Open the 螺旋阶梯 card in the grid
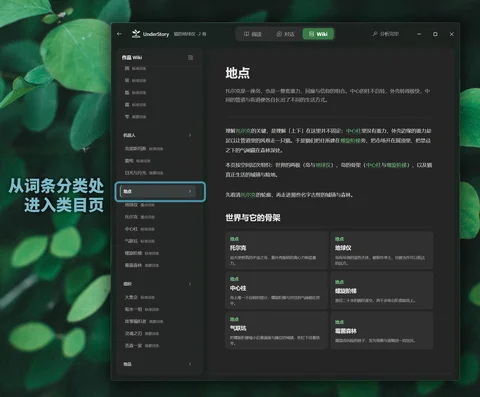This screenshot has width=480, height=397. pyautogui.click(x=382, y=290)
